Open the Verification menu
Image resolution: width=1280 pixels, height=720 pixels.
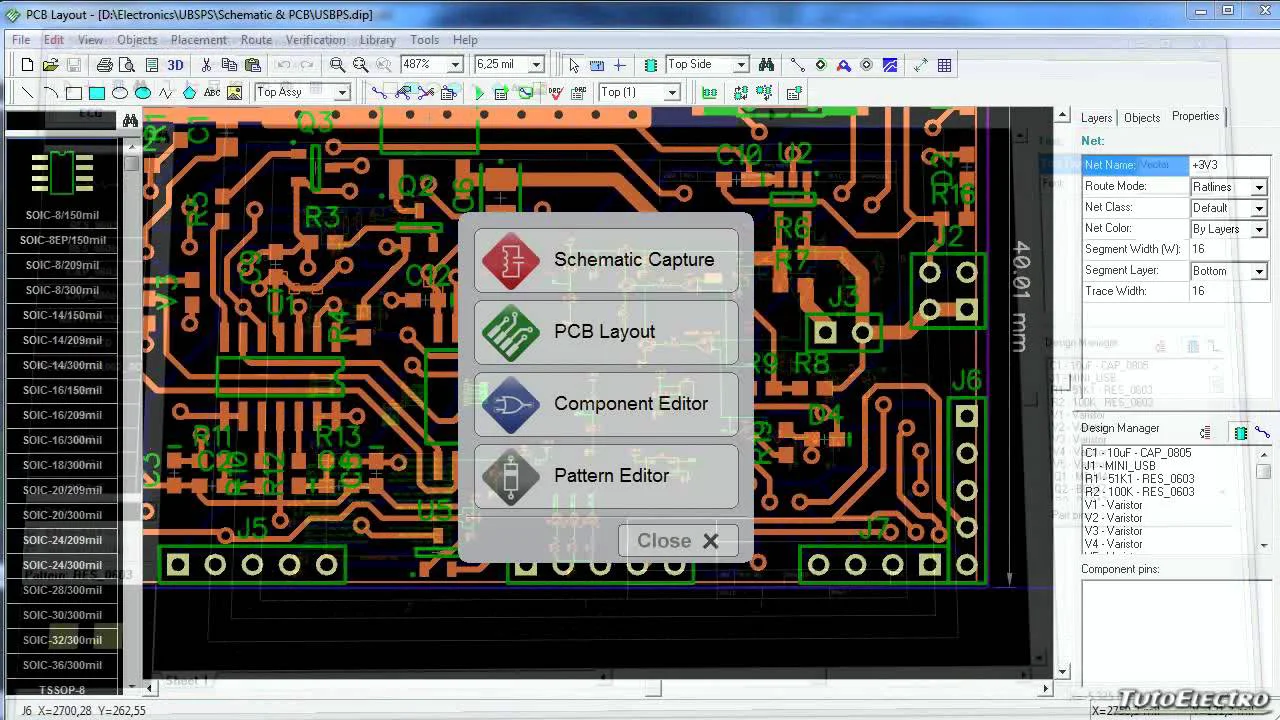[x=316, y=40]
